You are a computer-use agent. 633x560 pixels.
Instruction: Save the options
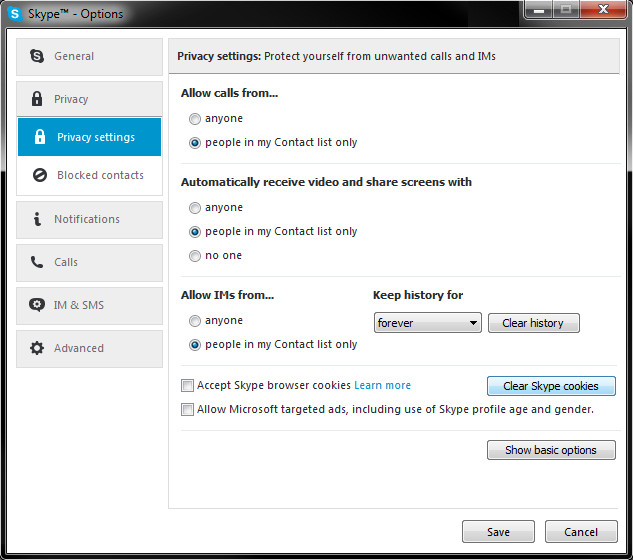coord(498,532)
